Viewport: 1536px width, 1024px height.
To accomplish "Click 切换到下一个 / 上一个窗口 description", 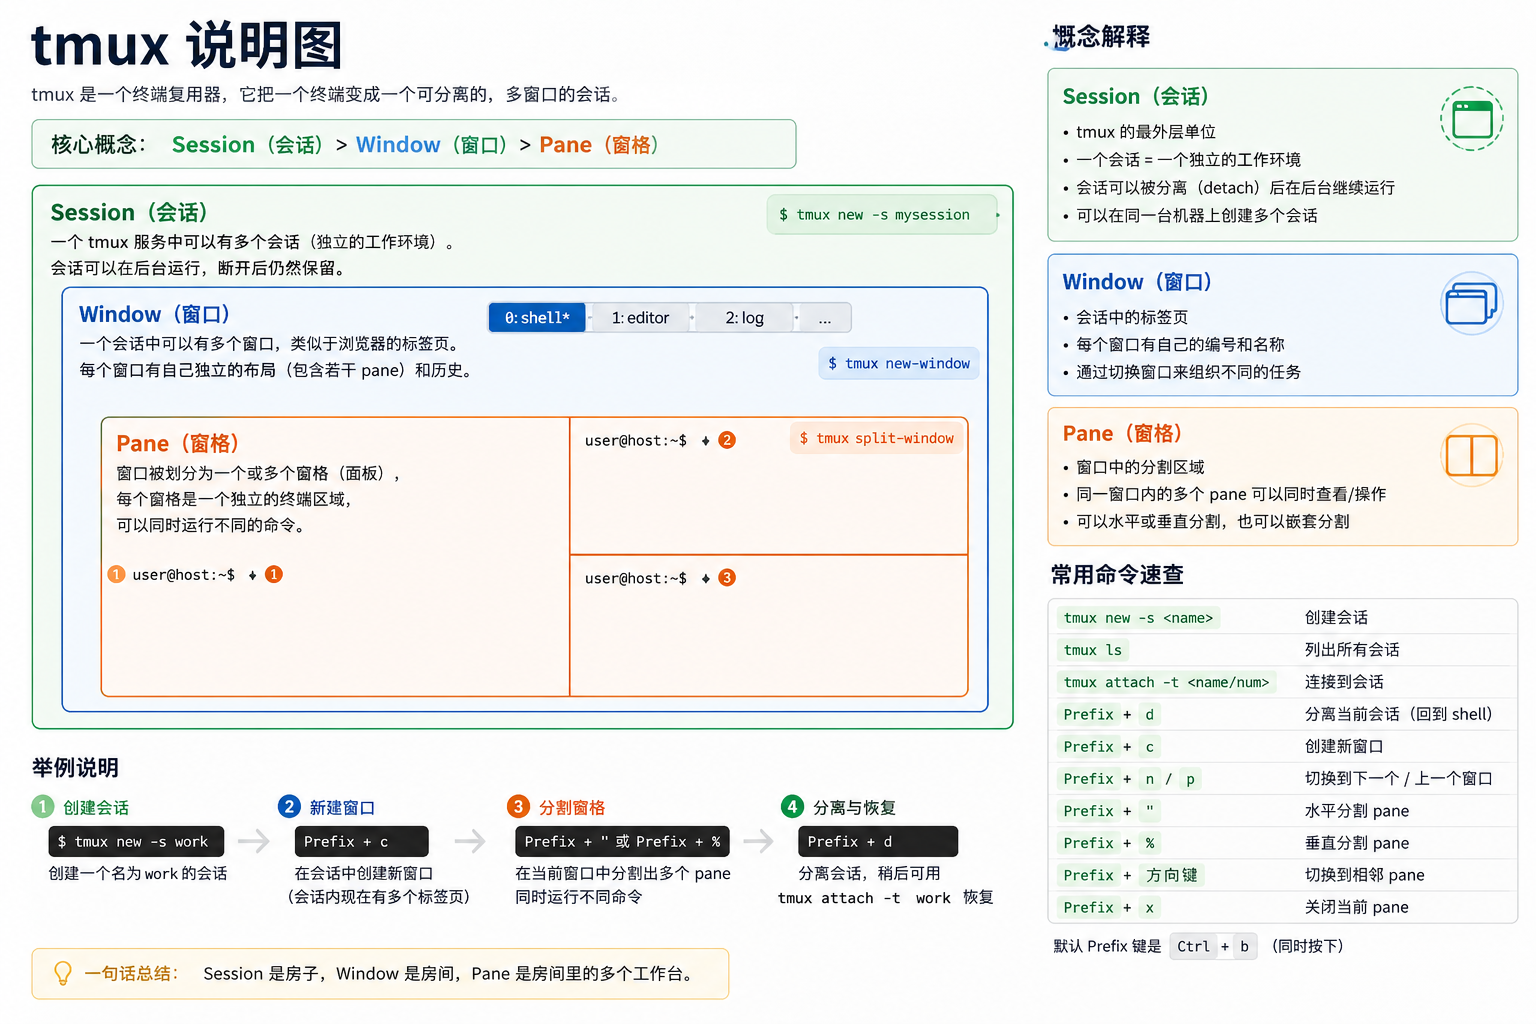I will pyautogui.click(x=1398, y=779).
